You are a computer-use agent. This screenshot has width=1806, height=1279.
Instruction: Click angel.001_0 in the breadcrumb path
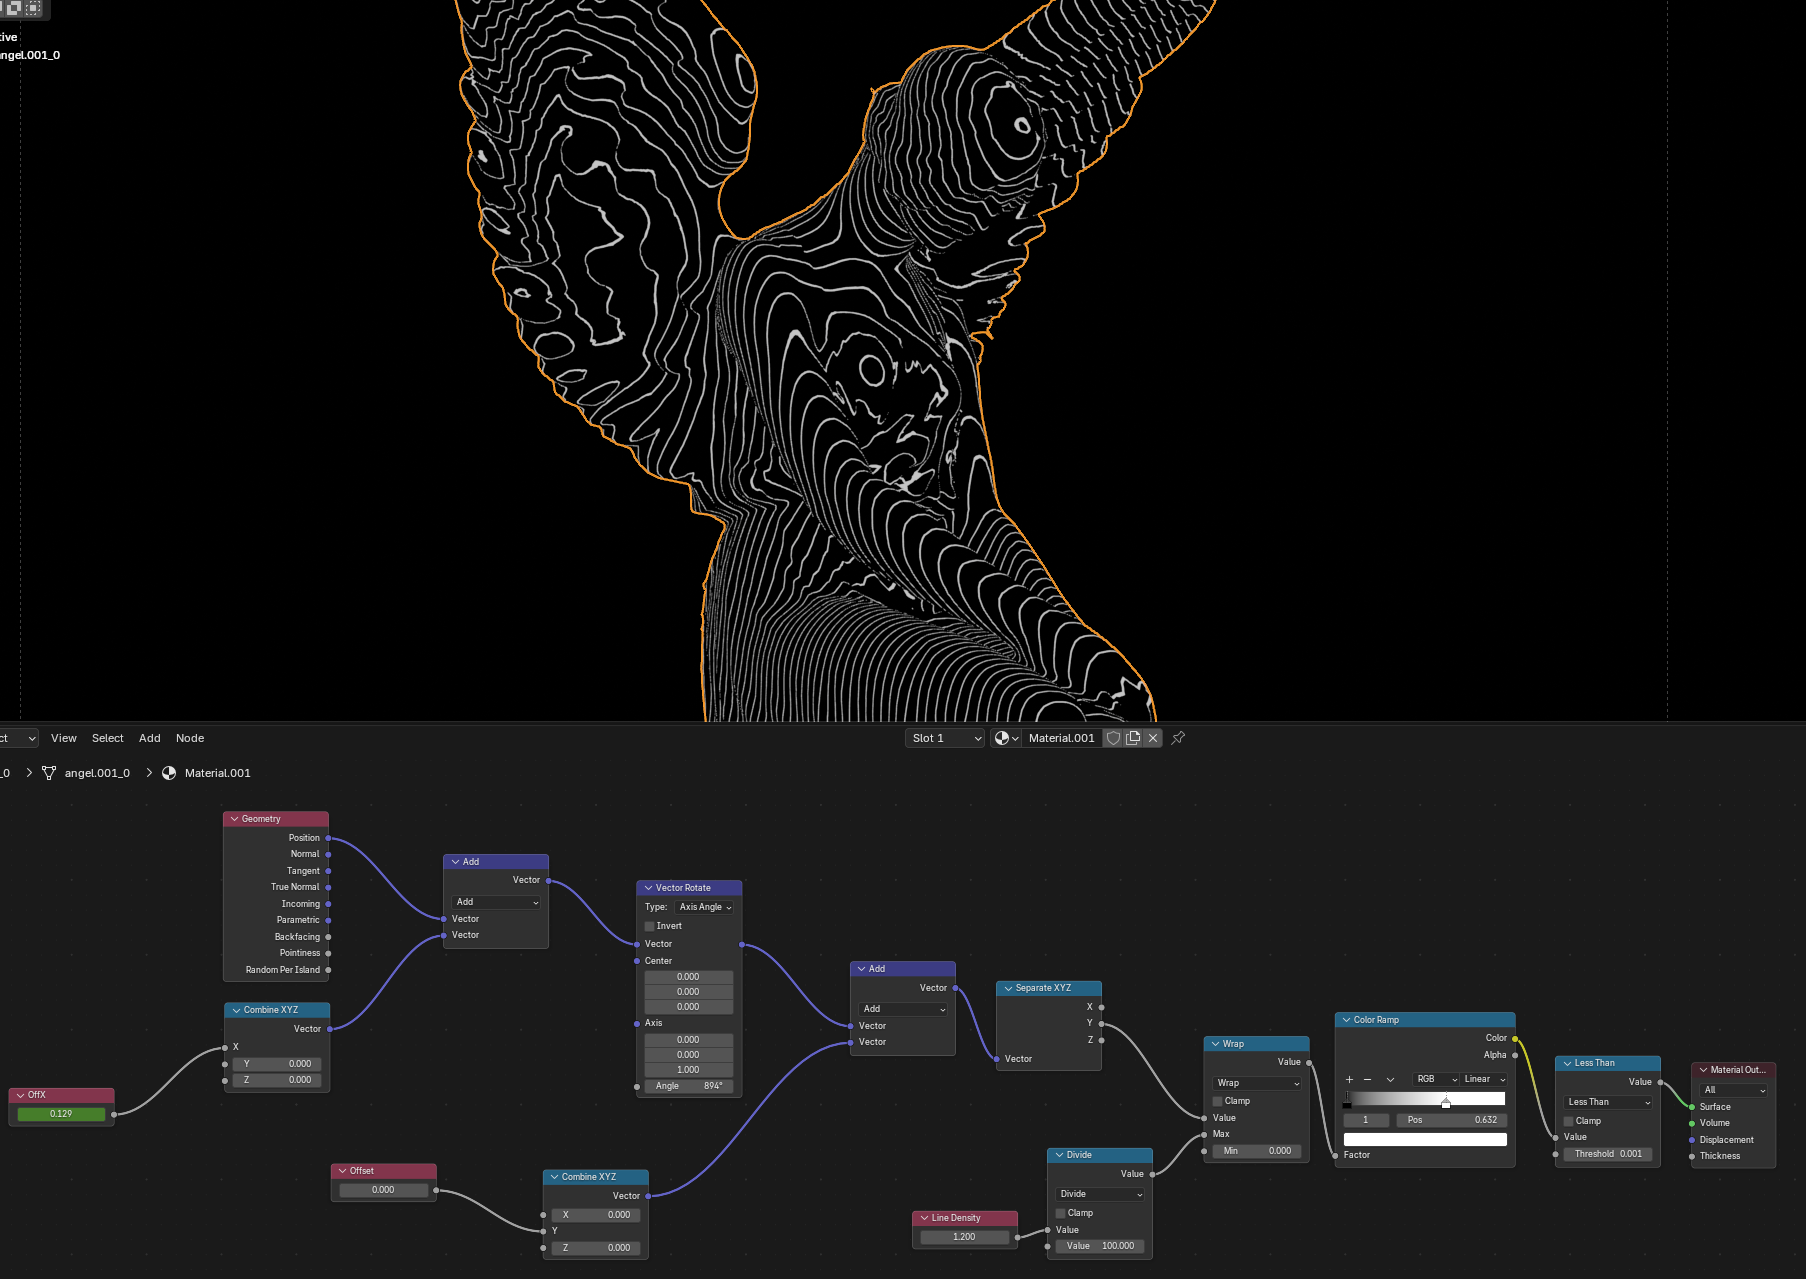pyautogui.click(x=97, y=773)
